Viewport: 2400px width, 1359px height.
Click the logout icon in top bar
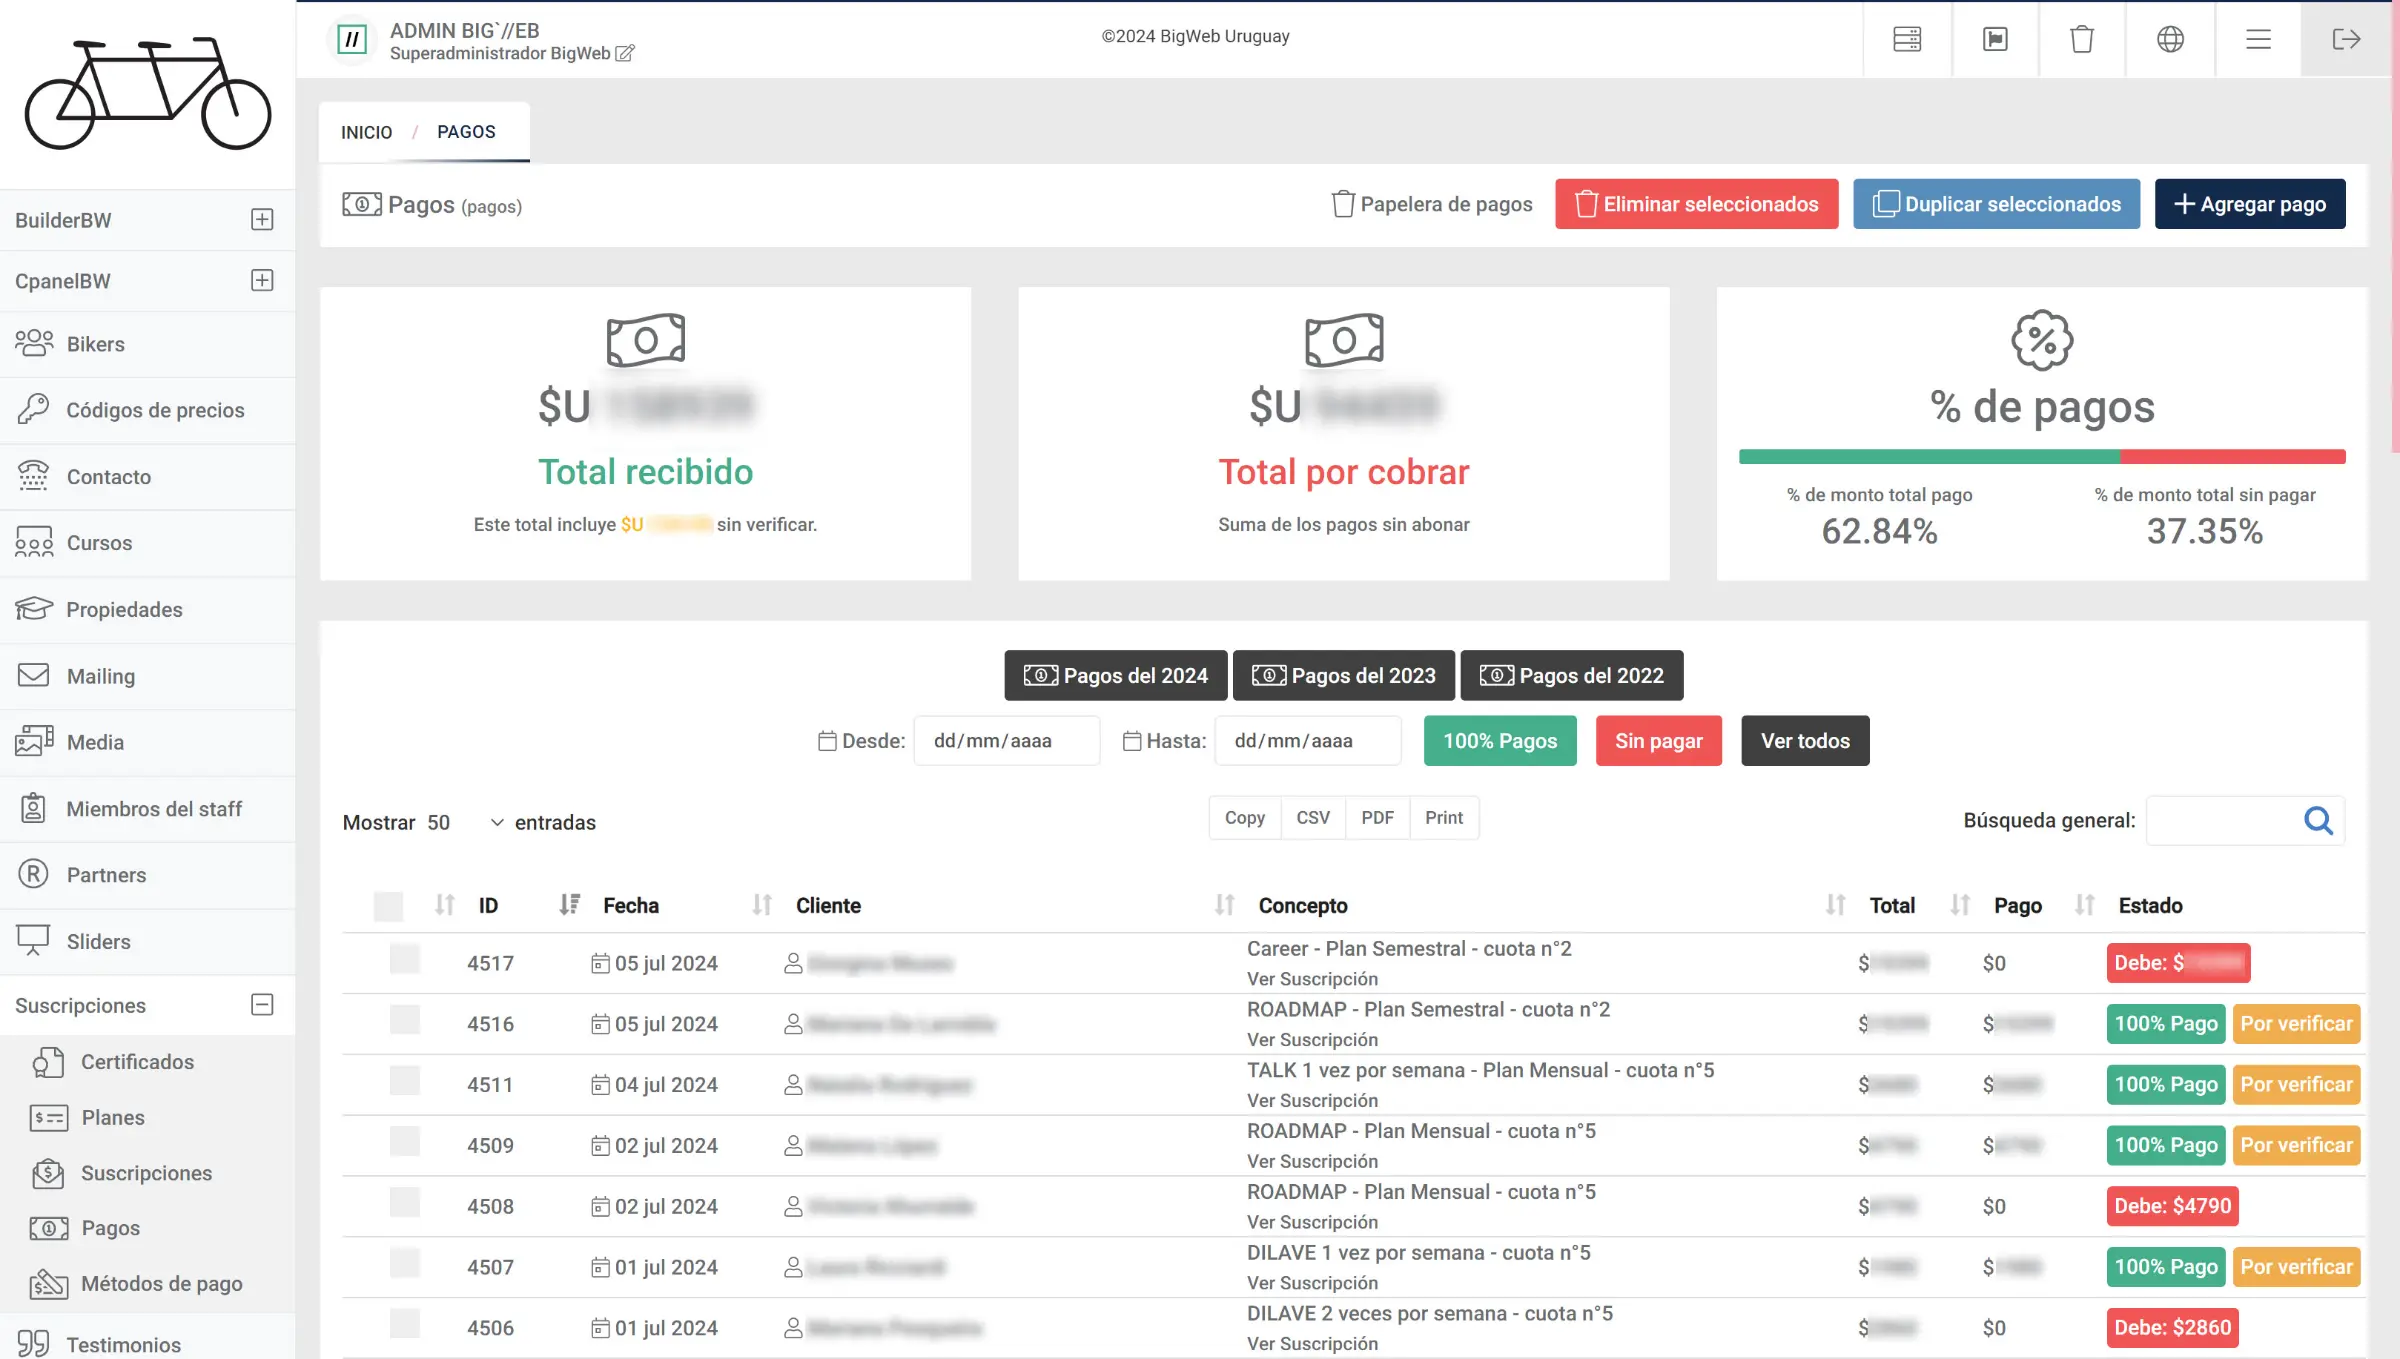[x=2345, y=39]
